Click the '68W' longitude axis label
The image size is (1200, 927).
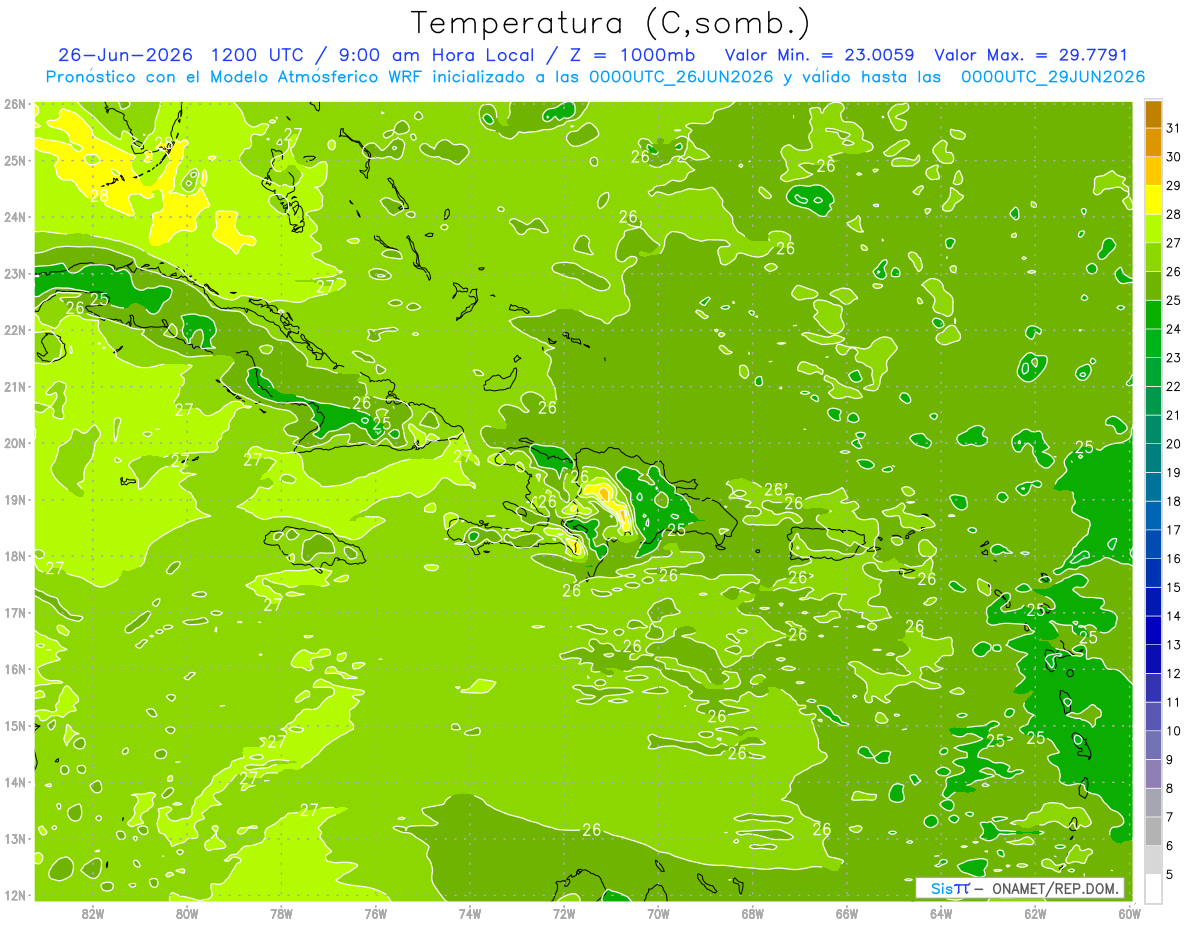click(x=753, y=914)
